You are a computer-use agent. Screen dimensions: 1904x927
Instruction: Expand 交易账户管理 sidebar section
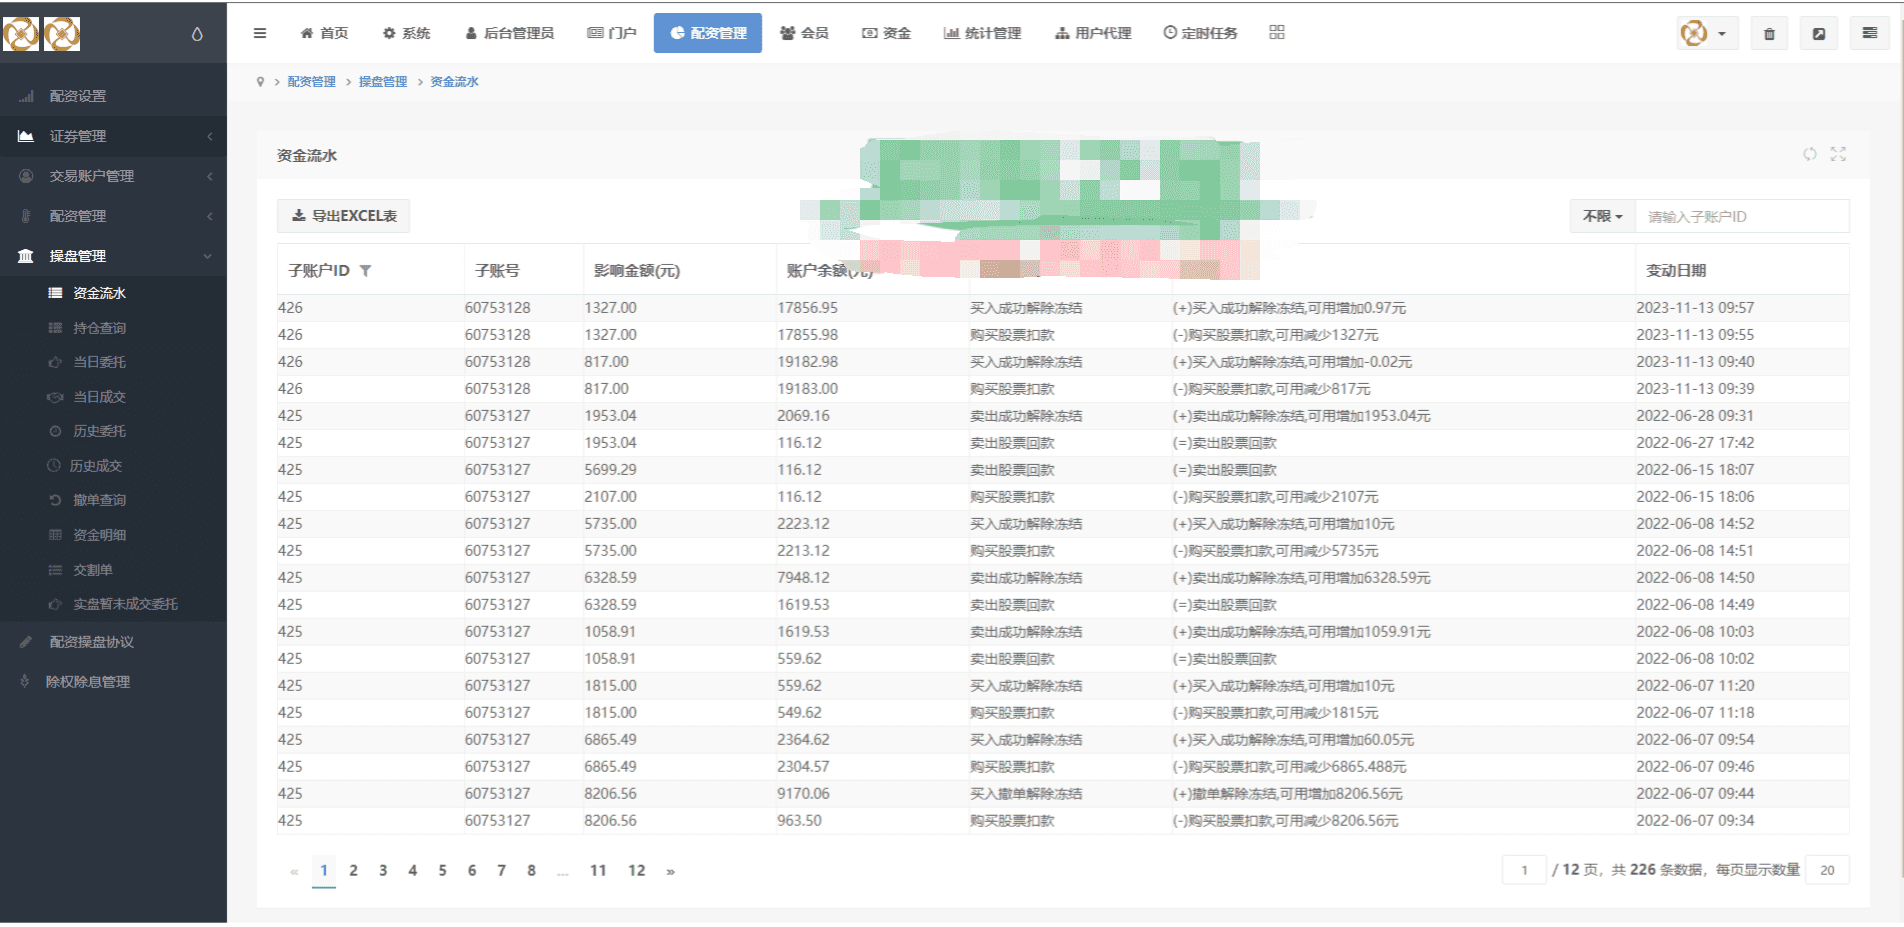[113, 176]
